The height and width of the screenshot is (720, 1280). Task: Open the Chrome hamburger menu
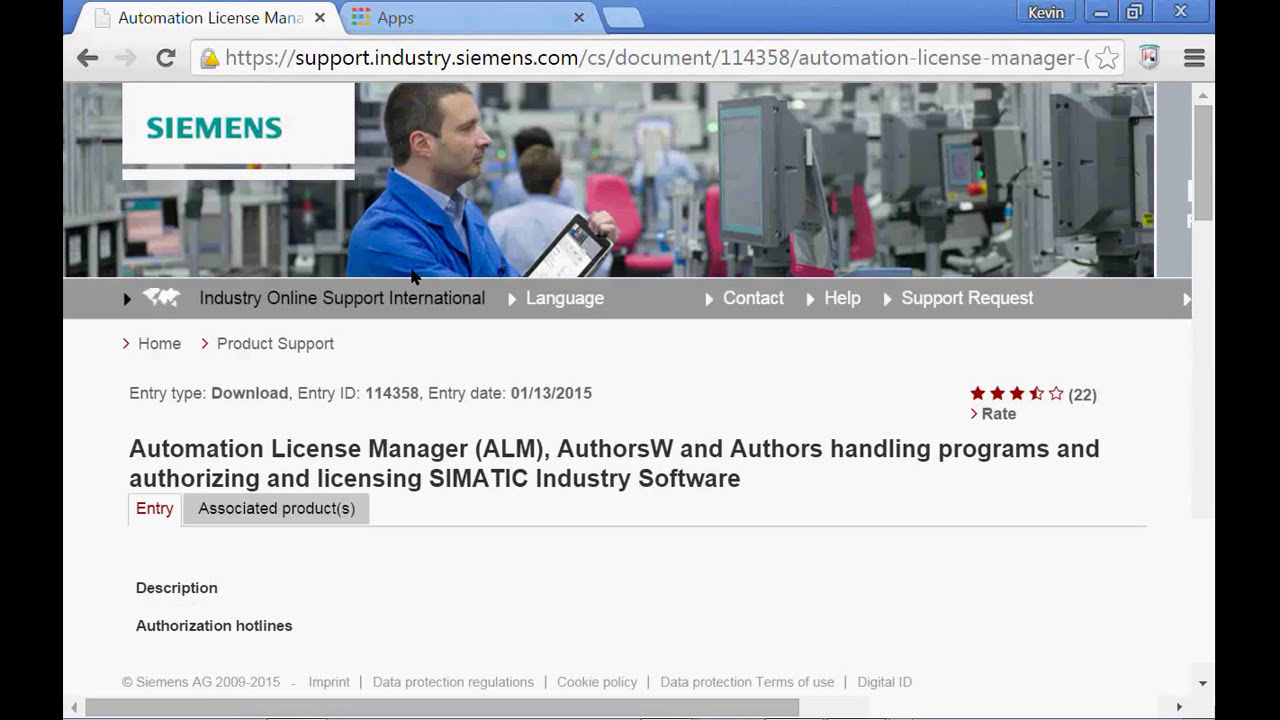(1194, 58)
